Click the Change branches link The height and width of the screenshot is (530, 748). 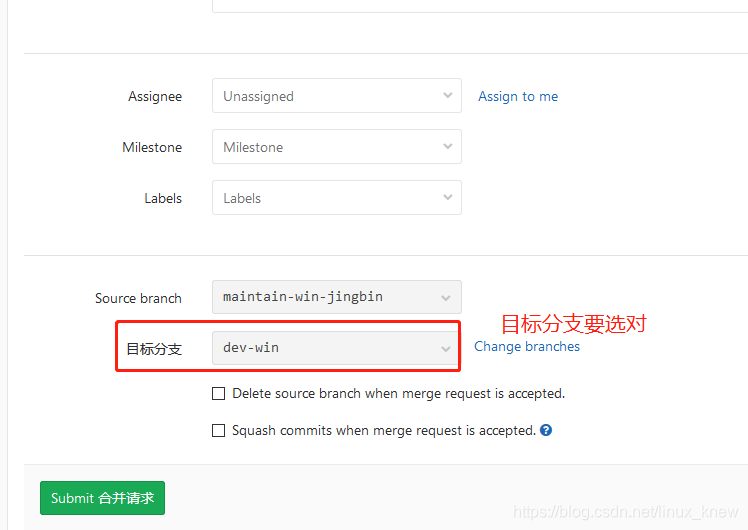click(527, 346)
